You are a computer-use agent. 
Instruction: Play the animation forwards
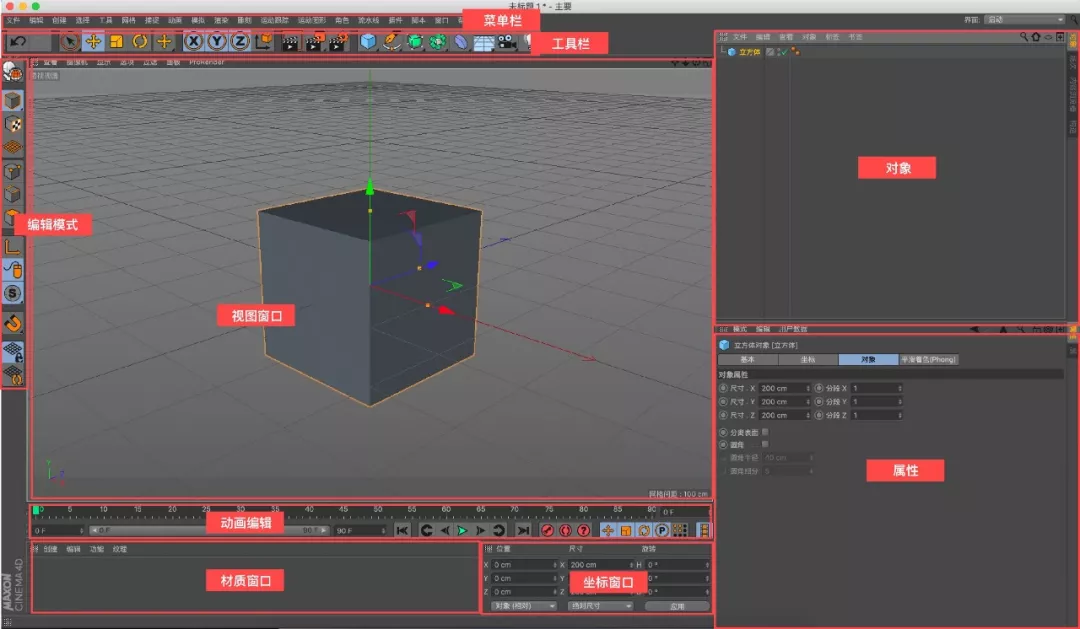pyautogui.click(x=462, y=530)
